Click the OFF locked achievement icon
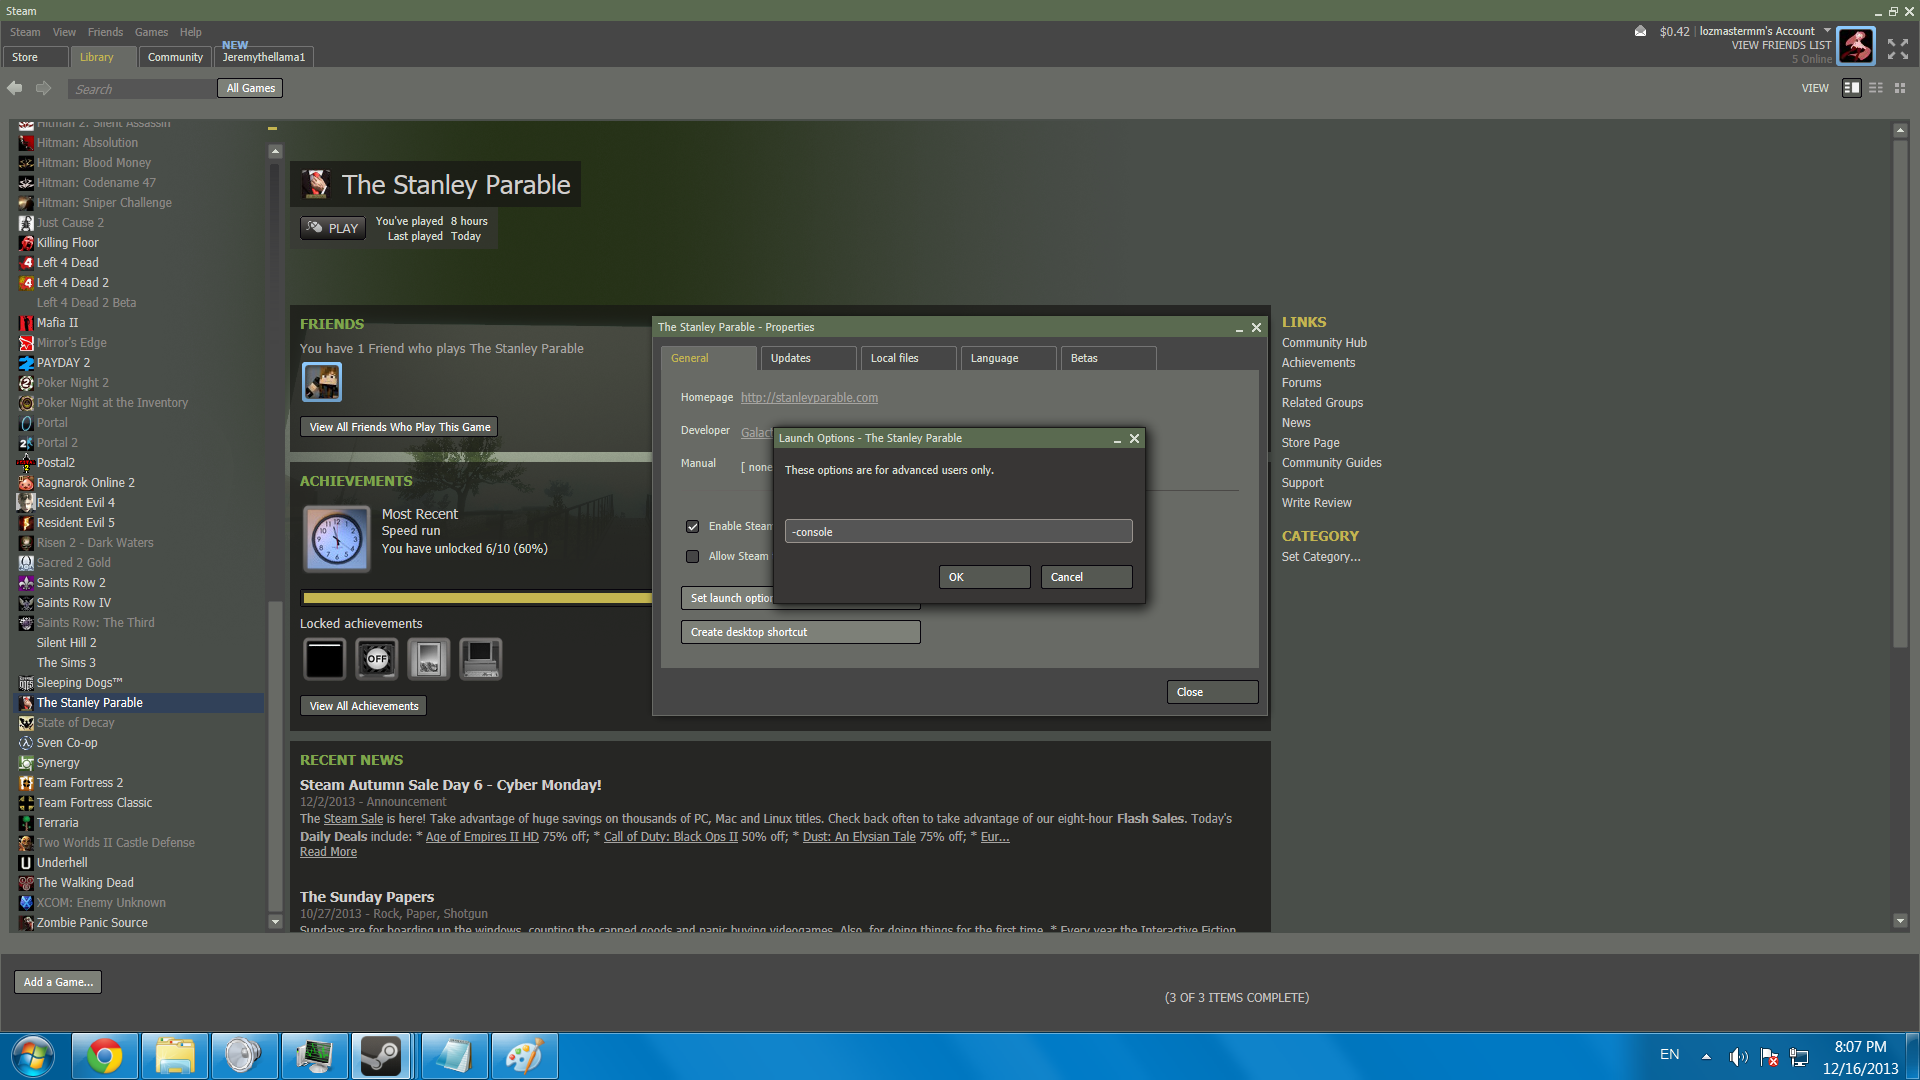 pyautogui.click(x=377, y=659)
